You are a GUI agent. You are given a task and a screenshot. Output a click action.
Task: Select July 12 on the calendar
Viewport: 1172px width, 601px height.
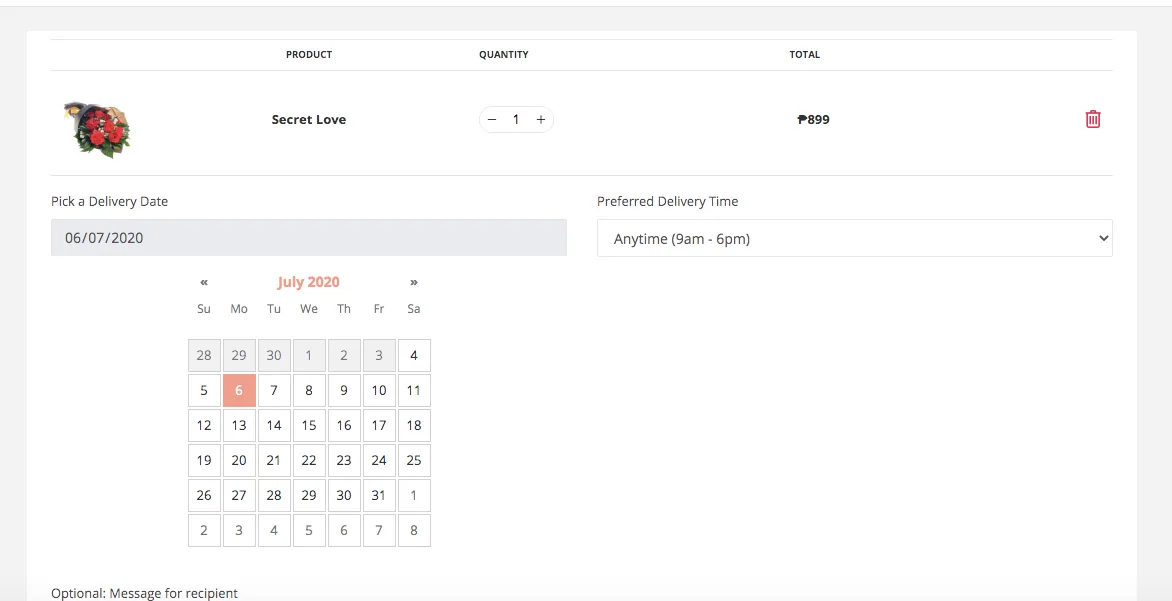coord(204,425)
